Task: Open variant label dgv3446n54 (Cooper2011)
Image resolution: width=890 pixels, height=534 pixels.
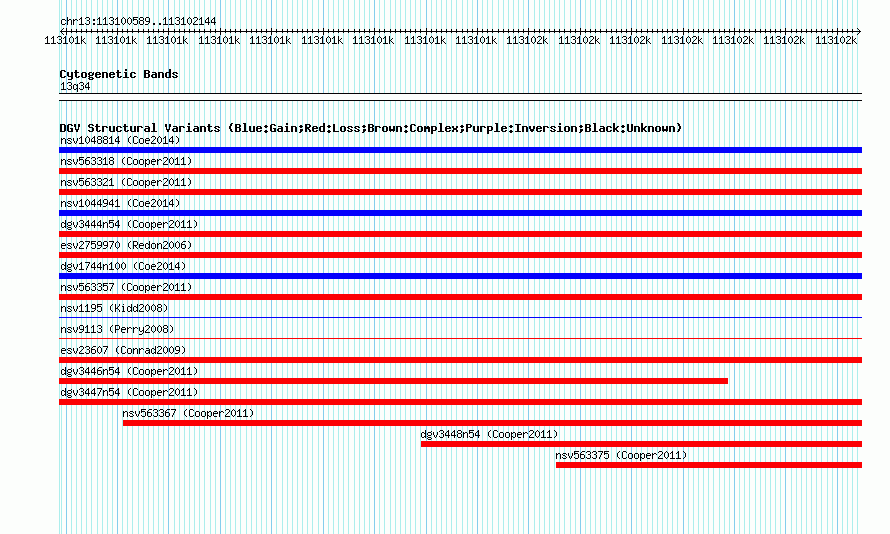Action: click(x=129, y=371)
